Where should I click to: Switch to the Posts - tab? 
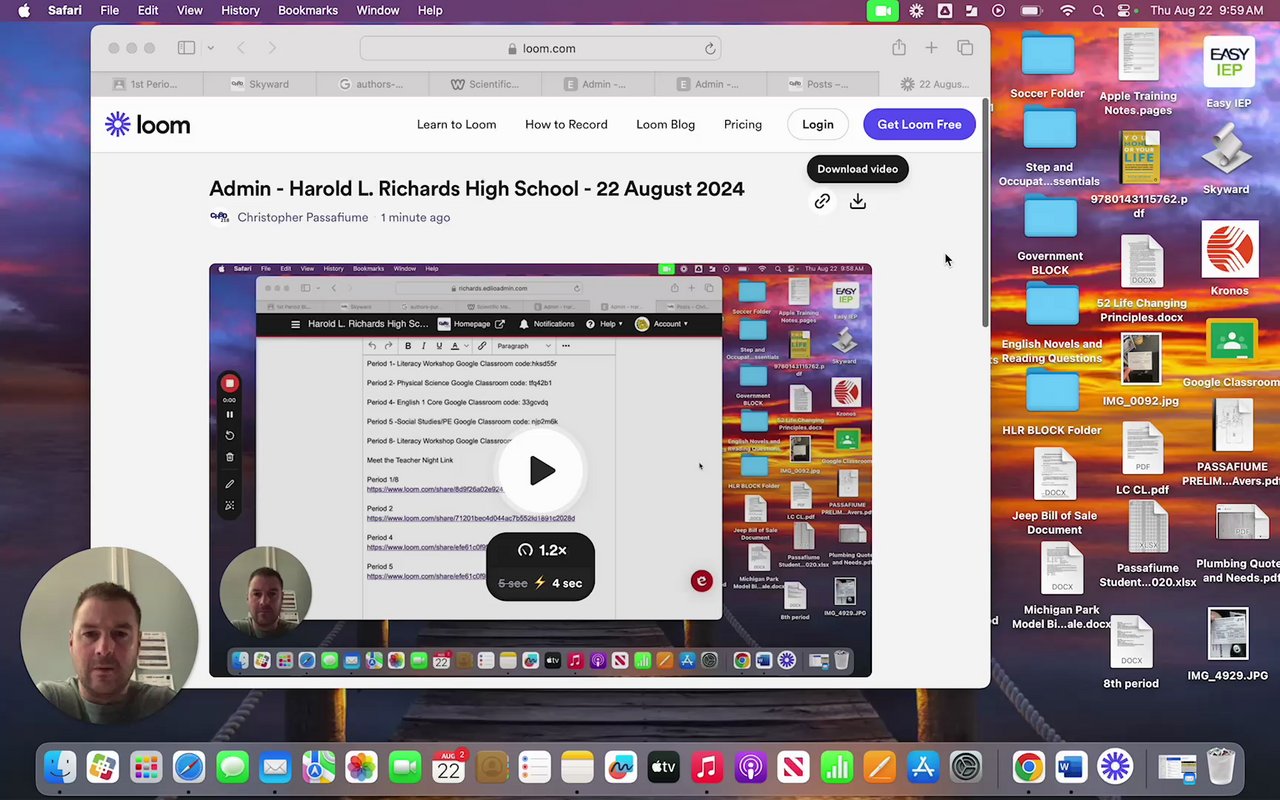click(x=823, y=84)
